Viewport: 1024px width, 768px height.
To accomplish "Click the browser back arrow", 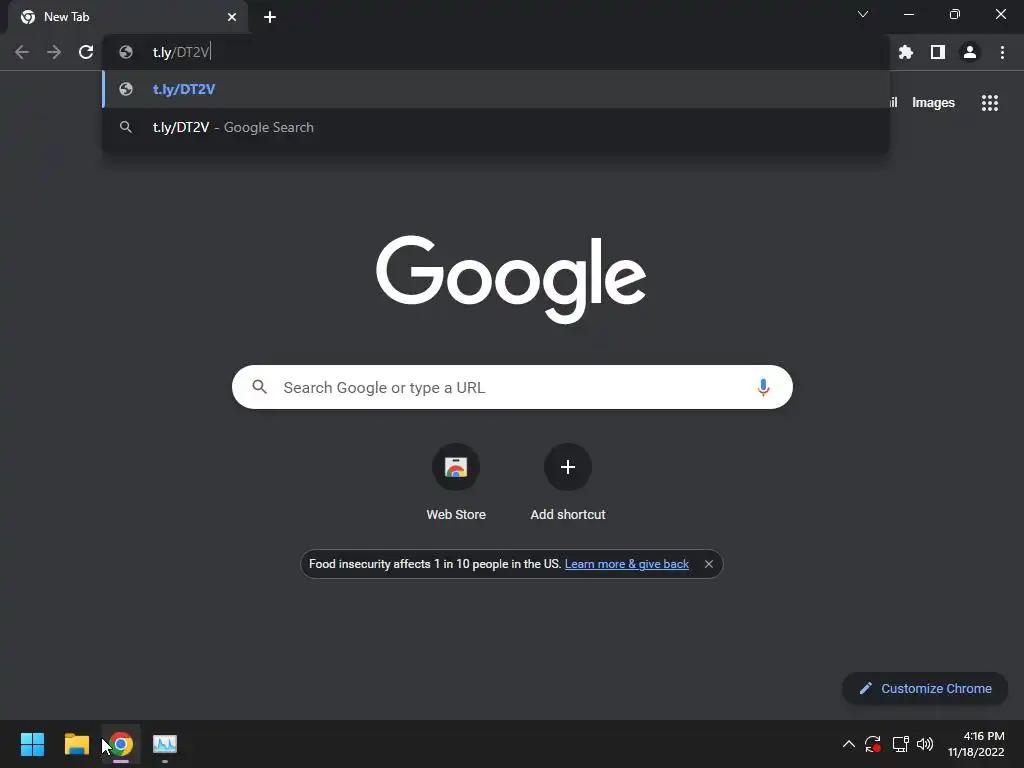I will [22, 52].
